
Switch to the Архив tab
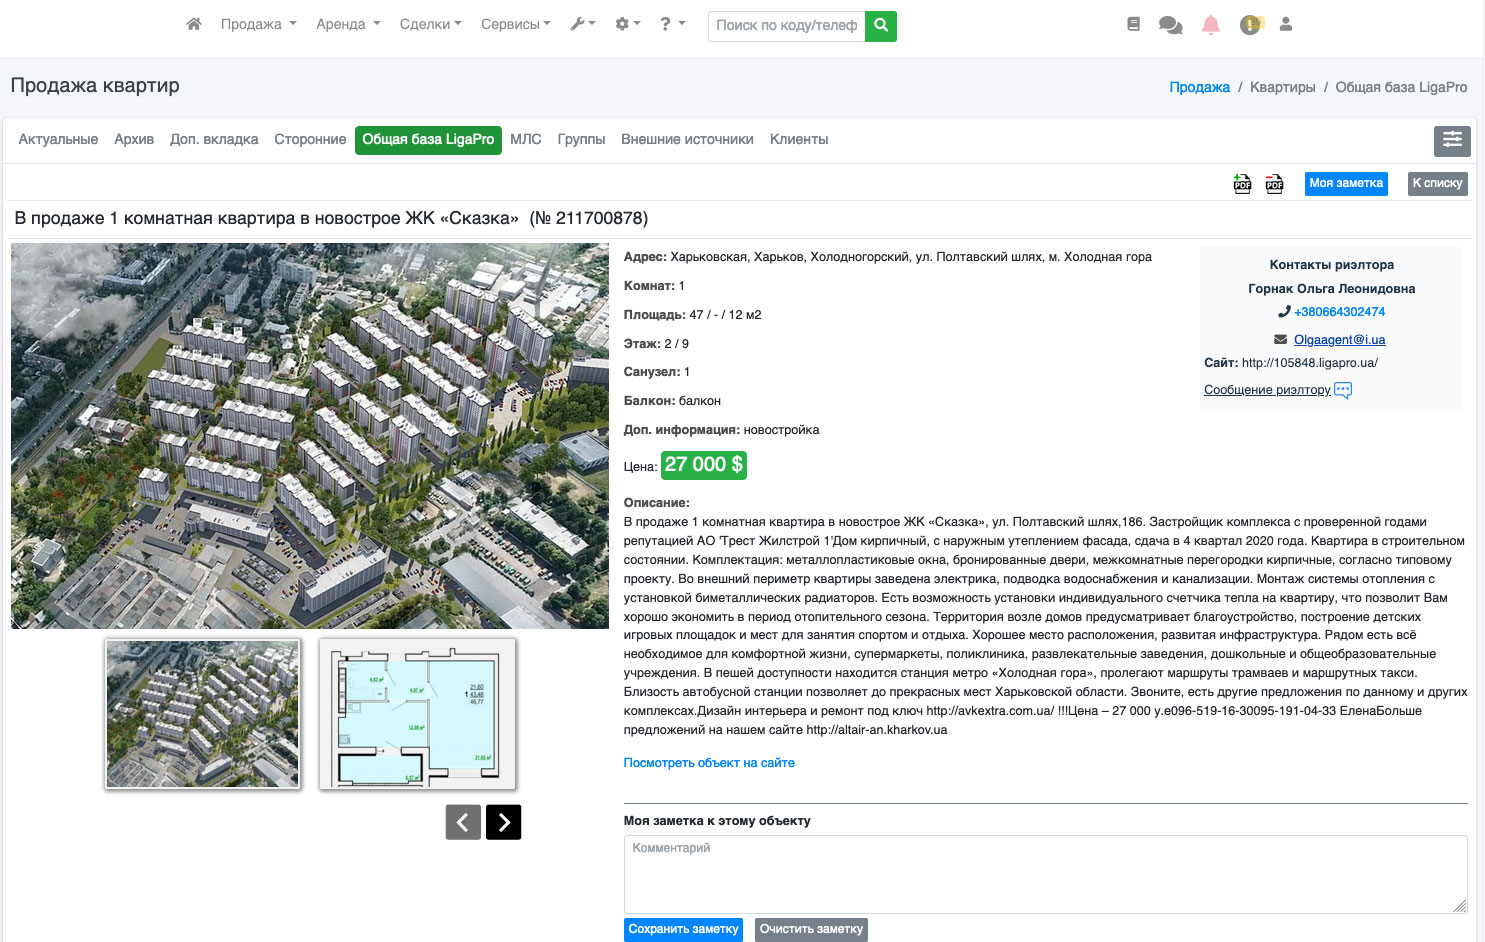coord(134,140)
